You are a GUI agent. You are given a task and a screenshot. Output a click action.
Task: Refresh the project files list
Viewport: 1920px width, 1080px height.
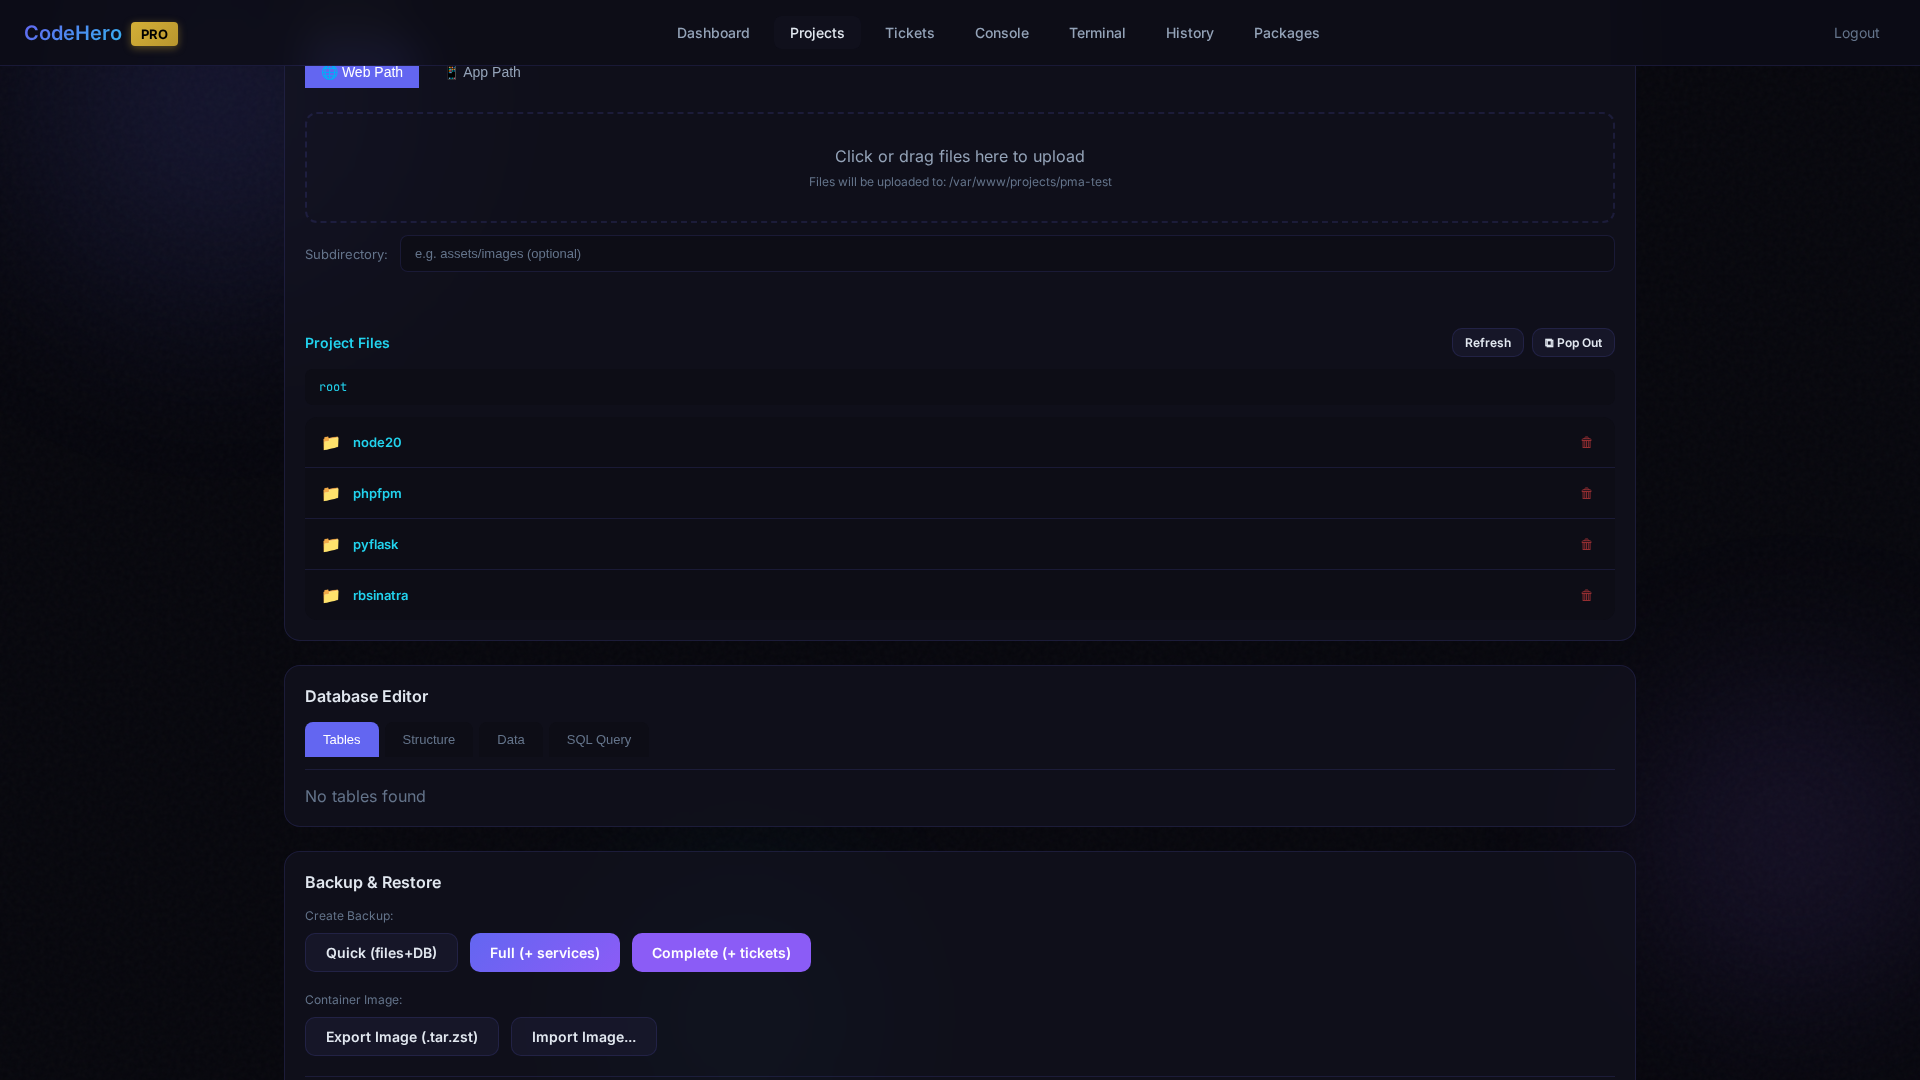[1487, 342]
